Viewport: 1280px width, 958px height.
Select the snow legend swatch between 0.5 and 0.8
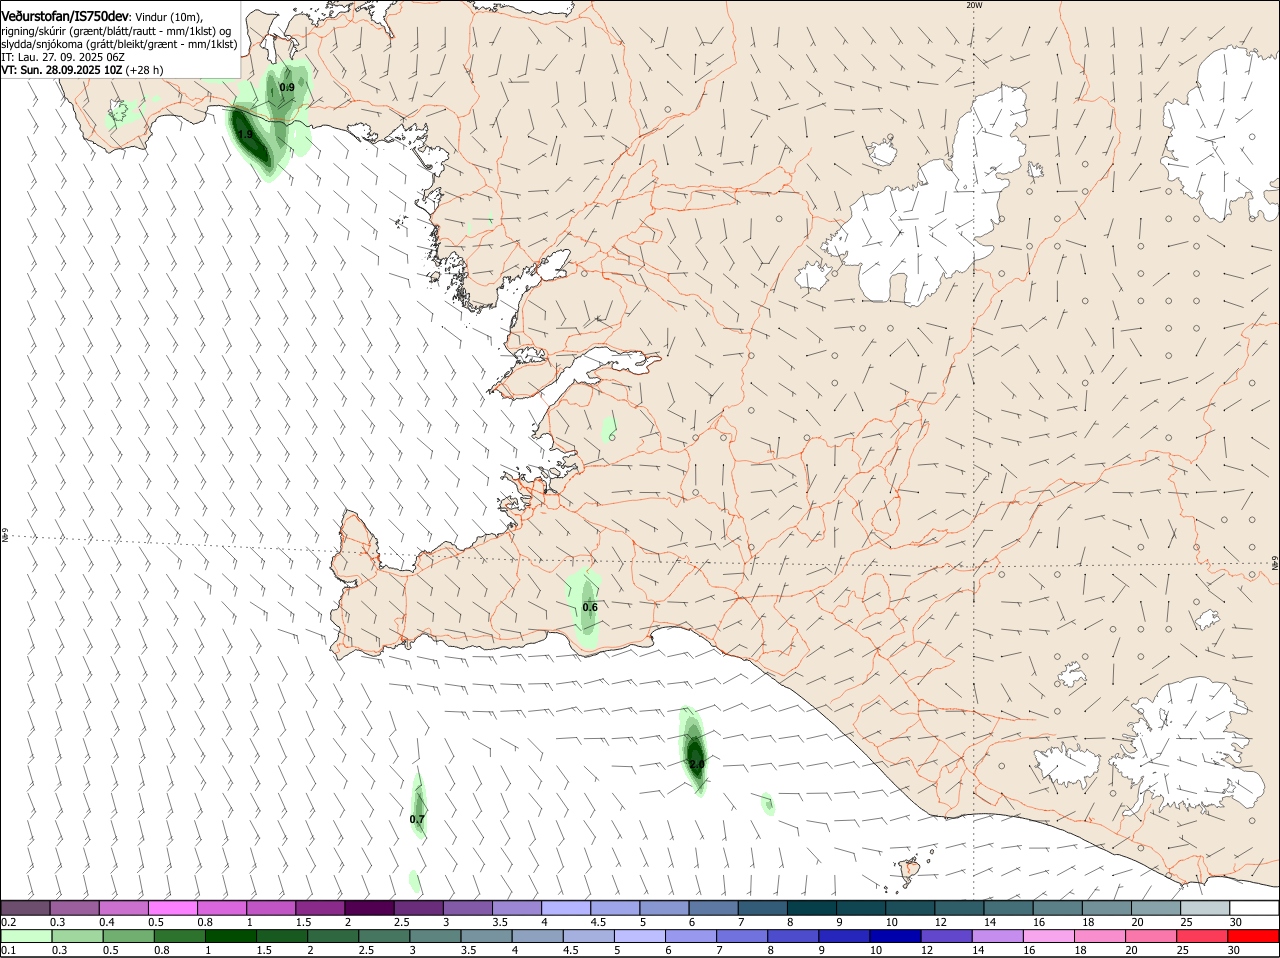click(173, 908)
